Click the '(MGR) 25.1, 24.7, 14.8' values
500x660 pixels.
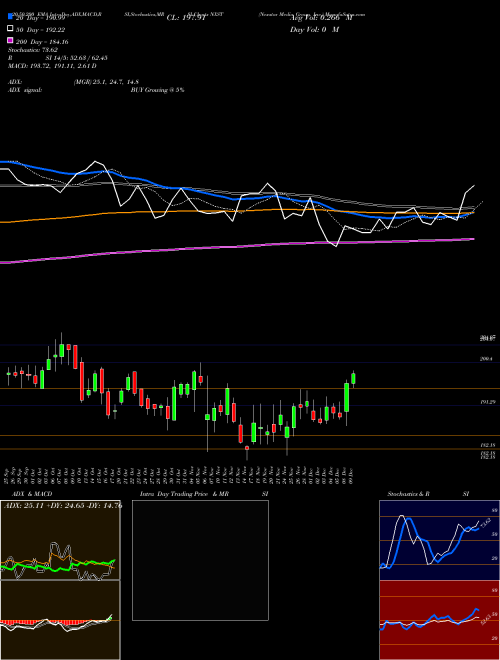pyautogui.click(x=106, y=82)
